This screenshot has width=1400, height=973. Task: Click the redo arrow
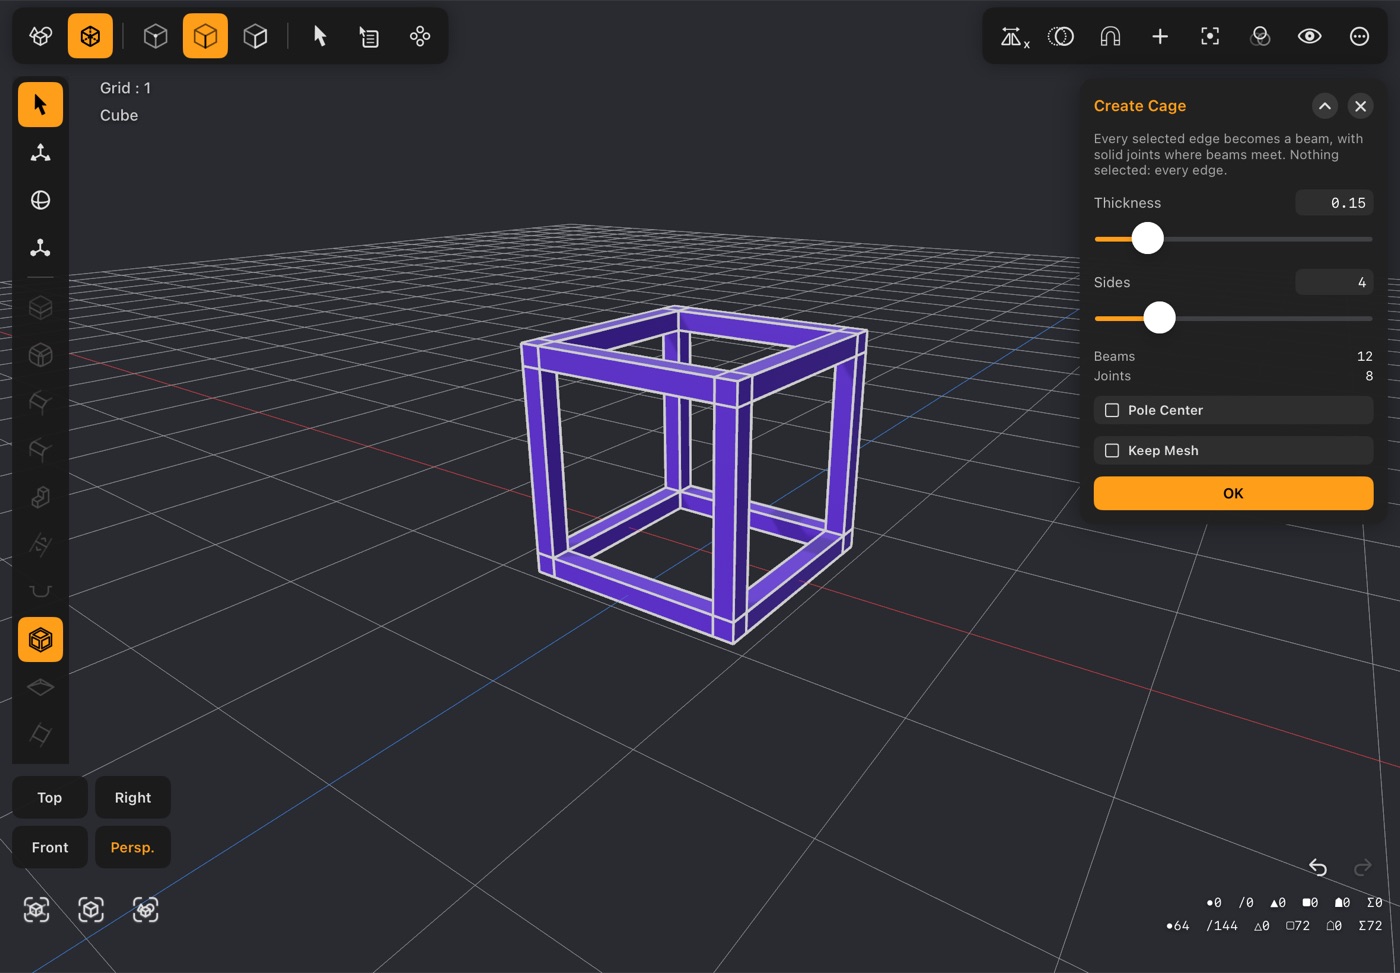(1362, 867)
